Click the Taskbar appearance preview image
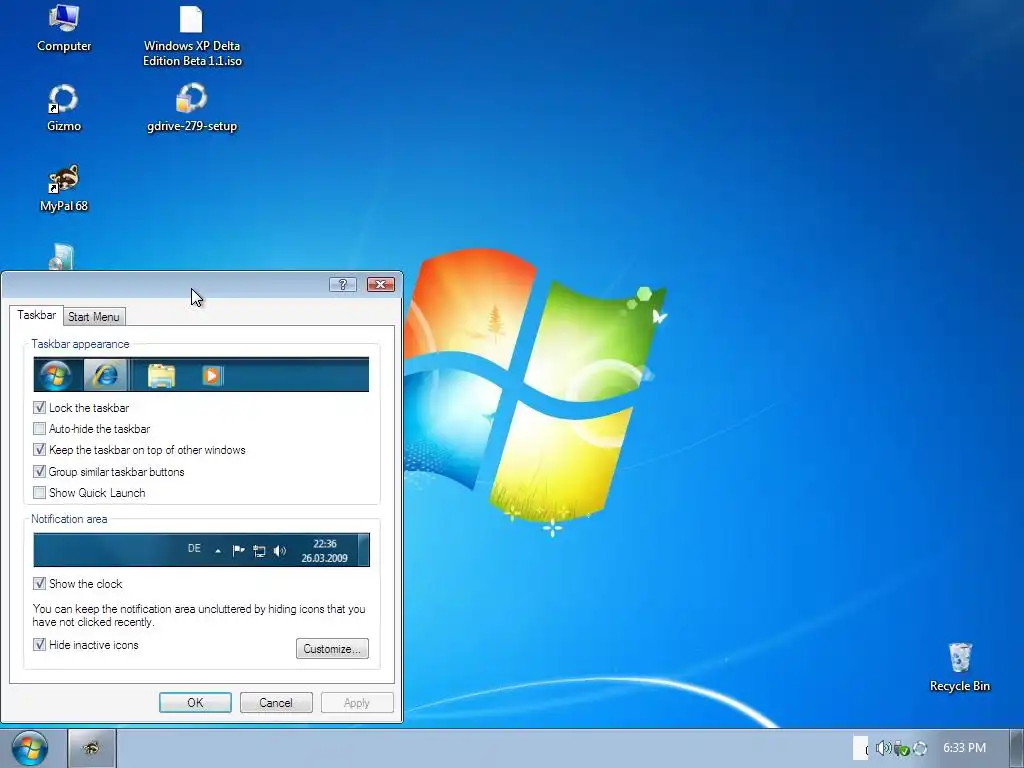The width and height of the screenshot is (1024, 768). coord(201,374)
